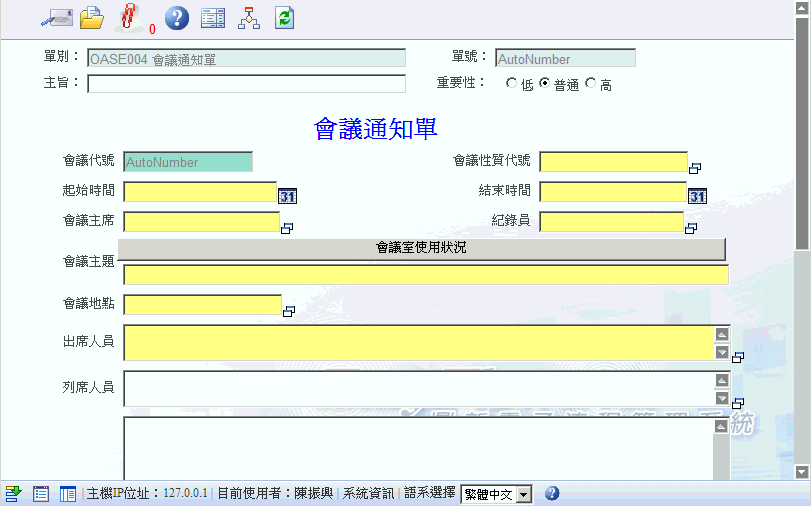Click the 主旨 text input field

tap(246, 84)
